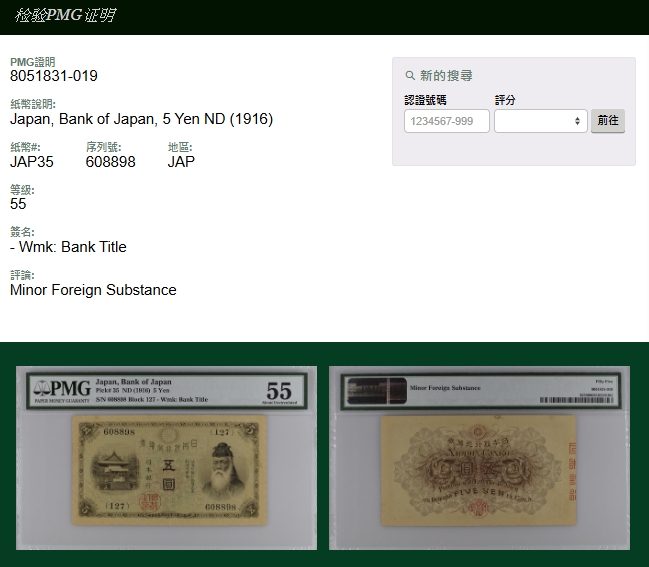Click the PMG logo on front slab label

[62, 390]
